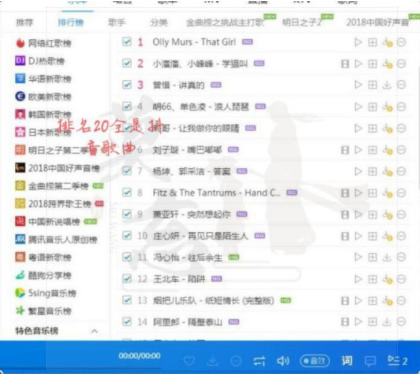420x374 pixels.
Task: Play 王北车 song ranked 12
Action: coord(358,279)
